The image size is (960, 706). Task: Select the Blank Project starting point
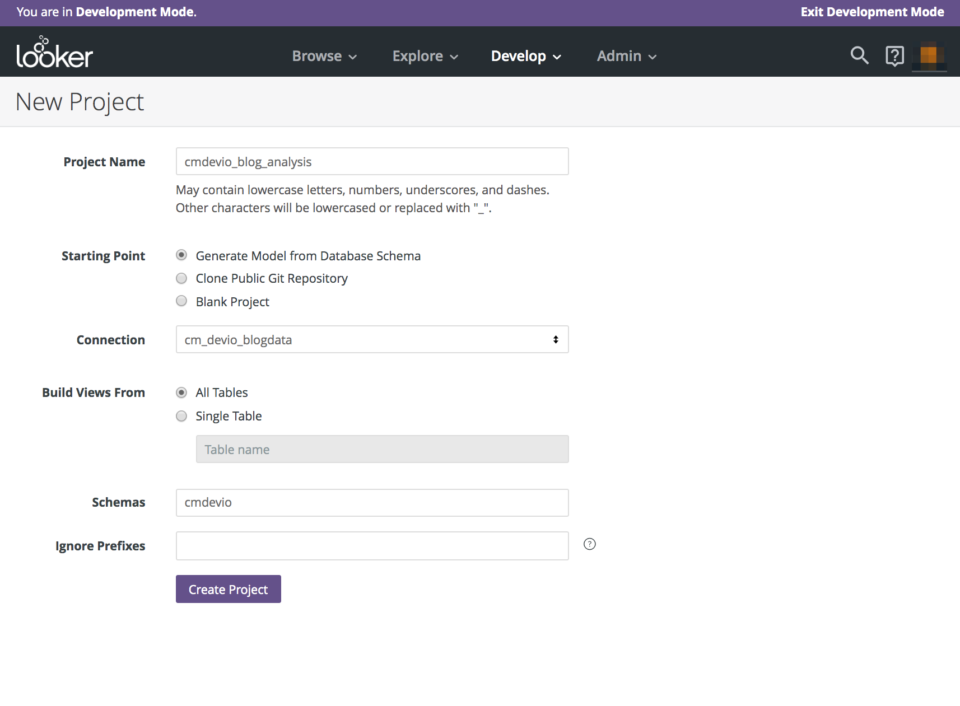coord(181,301)
